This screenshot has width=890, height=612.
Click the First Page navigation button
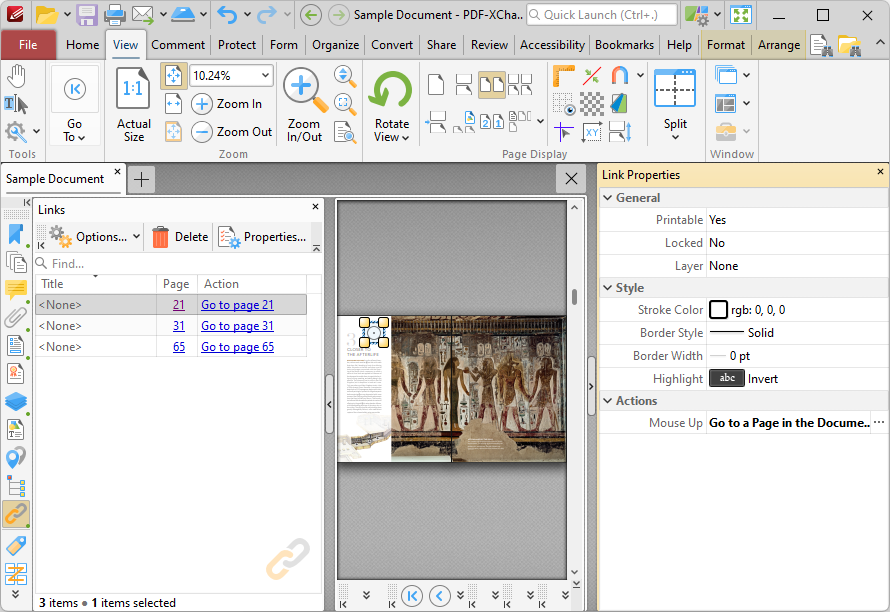[x=412, y=596]
